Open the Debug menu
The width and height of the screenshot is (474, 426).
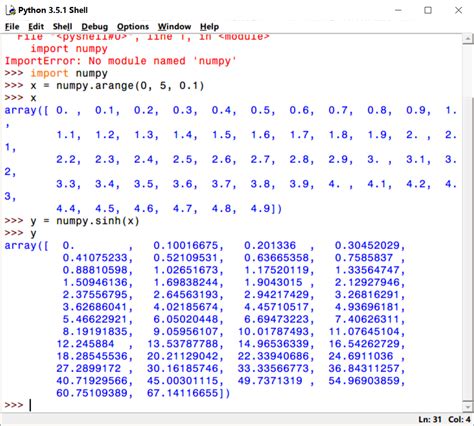pos(95,27)
